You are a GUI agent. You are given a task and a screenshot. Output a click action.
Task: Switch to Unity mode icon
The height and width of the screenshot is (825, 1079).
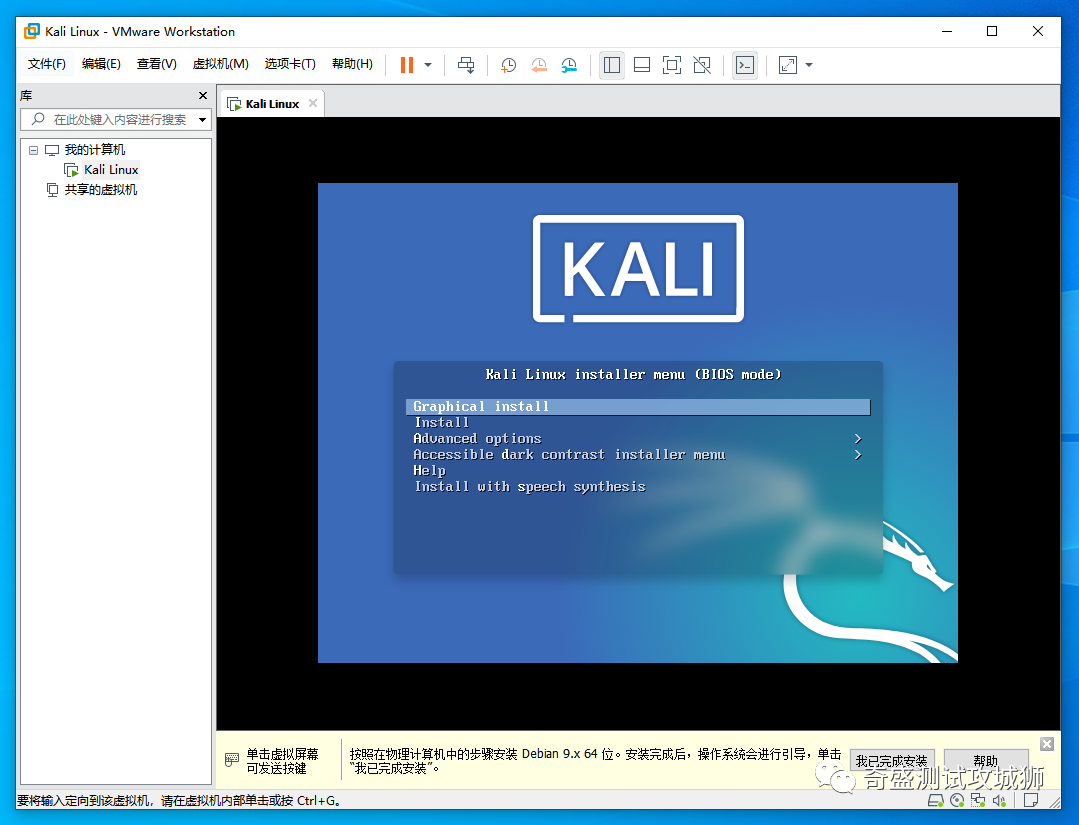tap(702, 65)
